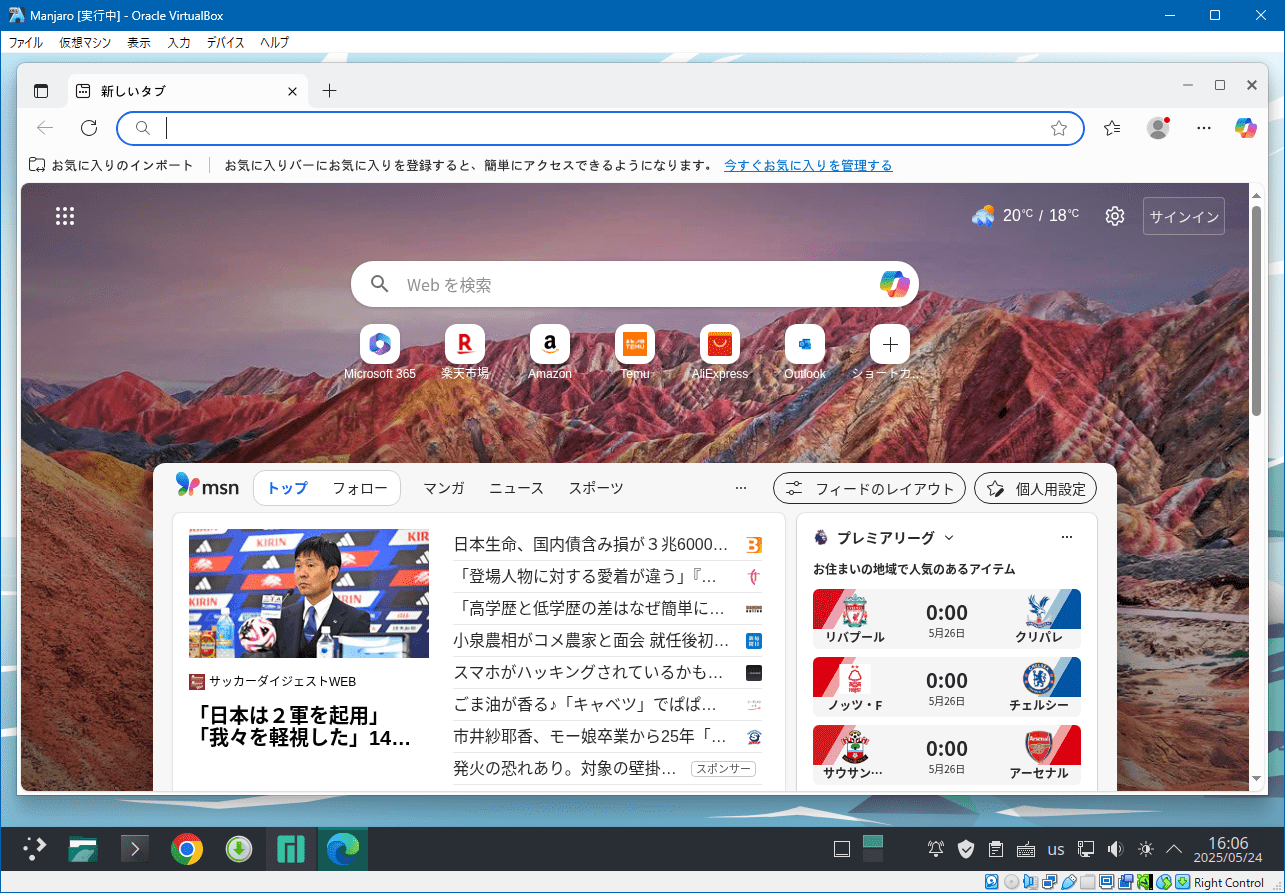Open the tab actions menu icon
Image resolution: width=1285 pixels, height=893 pixels.
point(41,91)
